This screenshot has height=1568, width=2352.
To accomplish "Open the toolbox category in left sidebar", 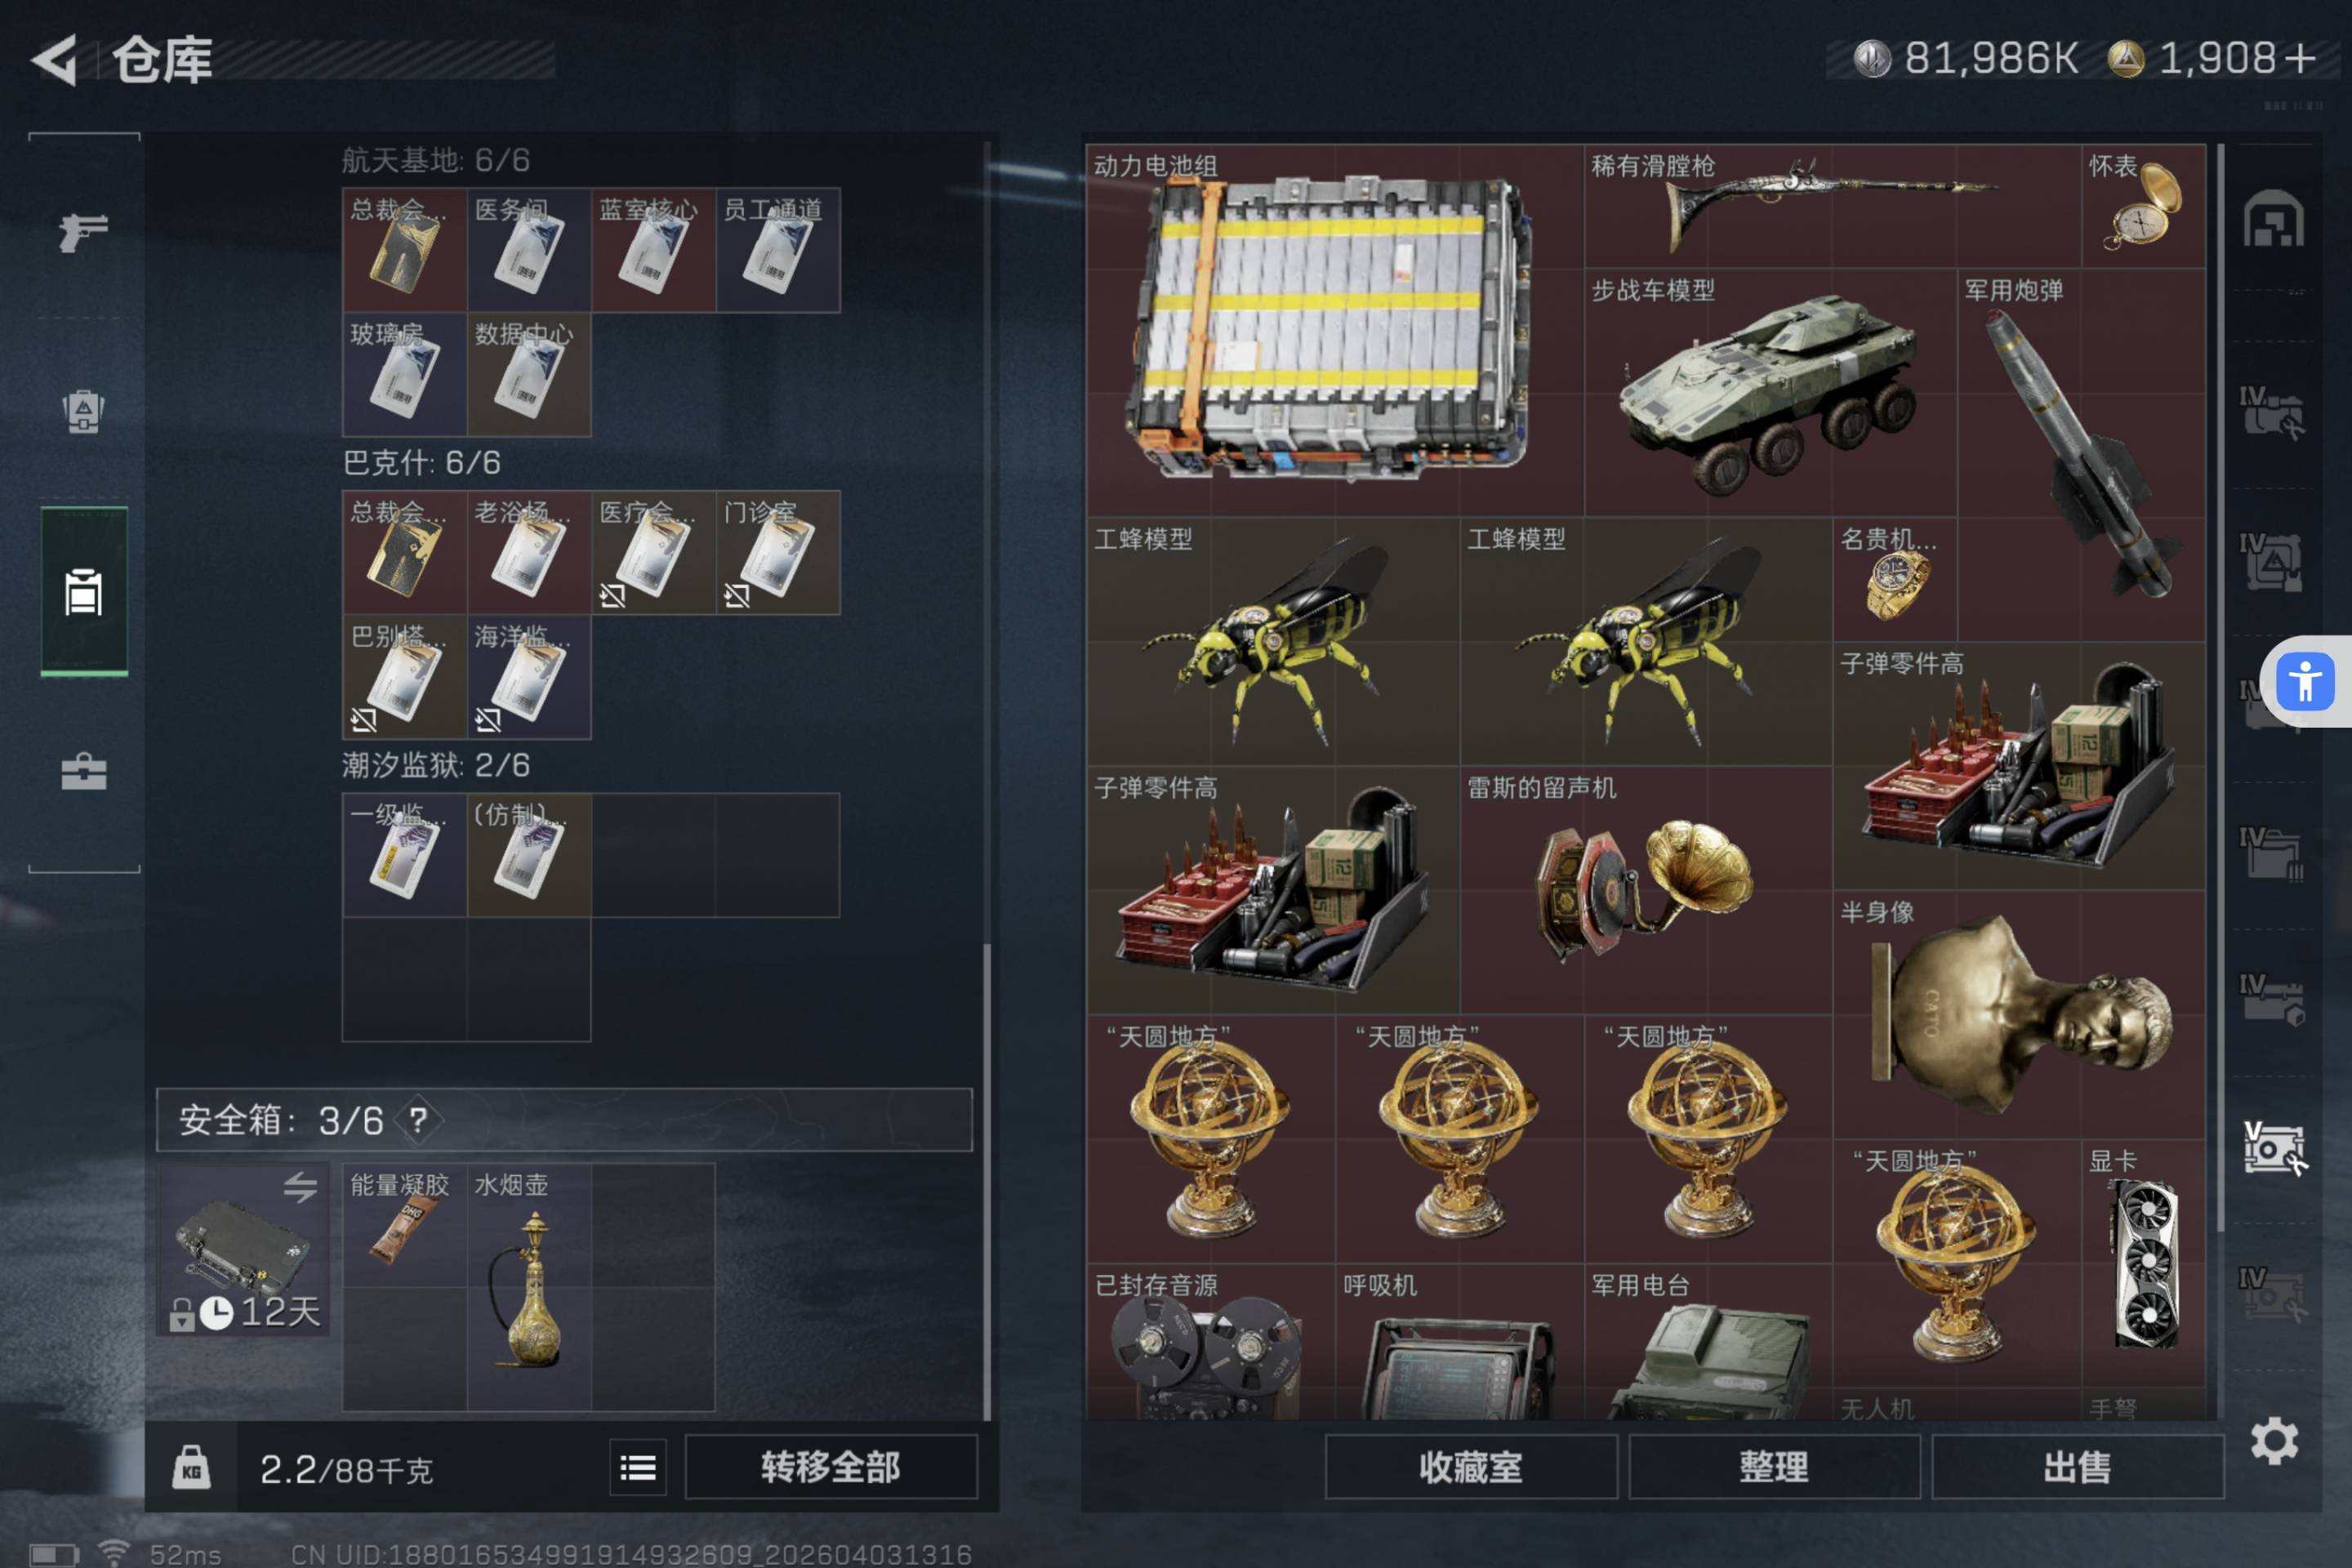I will pos(84,771).
